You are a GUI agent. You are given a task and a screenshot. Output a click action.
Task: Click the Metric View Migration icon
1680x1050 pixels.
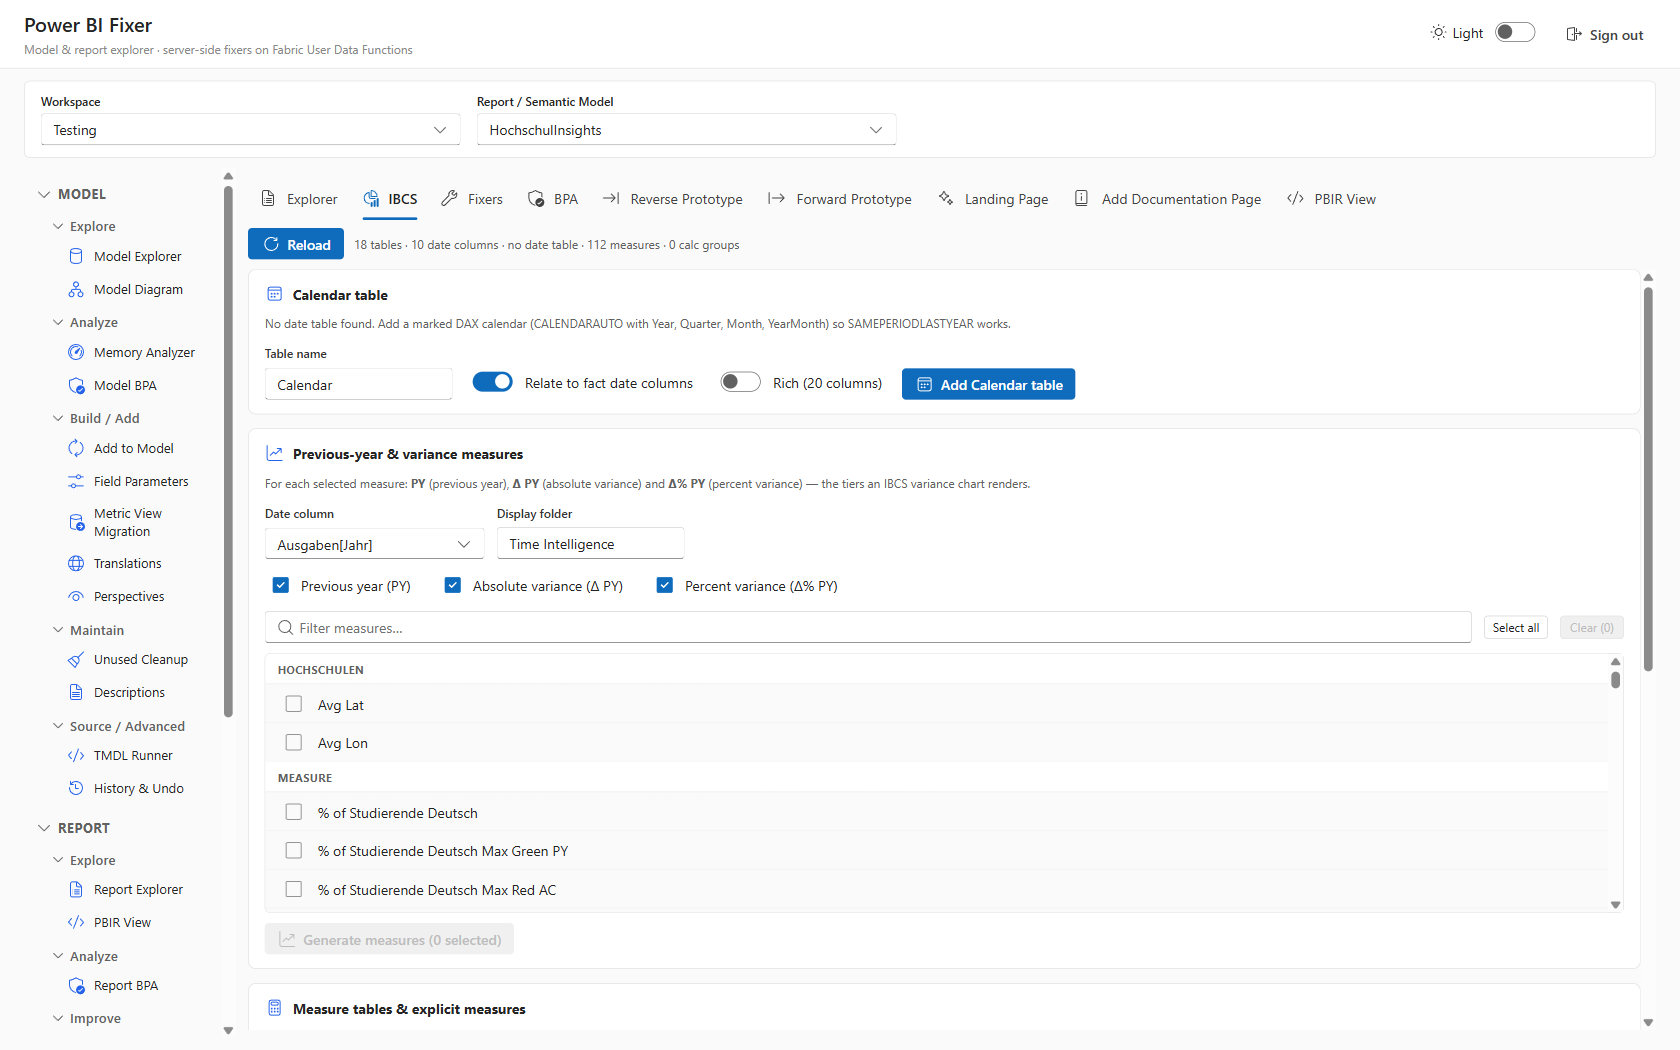(76, 522)
